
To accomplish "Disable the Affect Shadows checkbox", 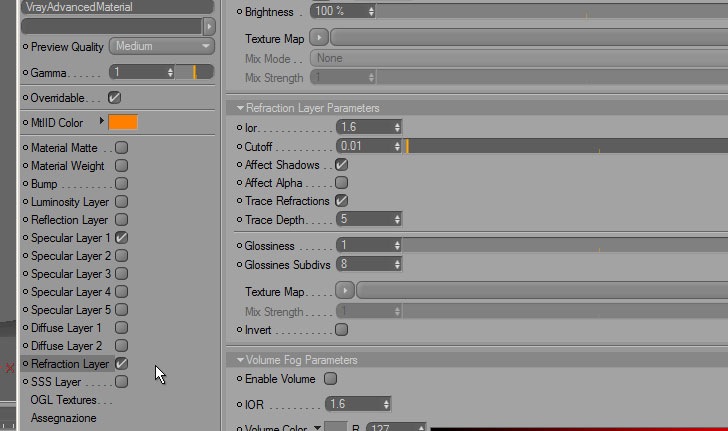I will point(341,164).
